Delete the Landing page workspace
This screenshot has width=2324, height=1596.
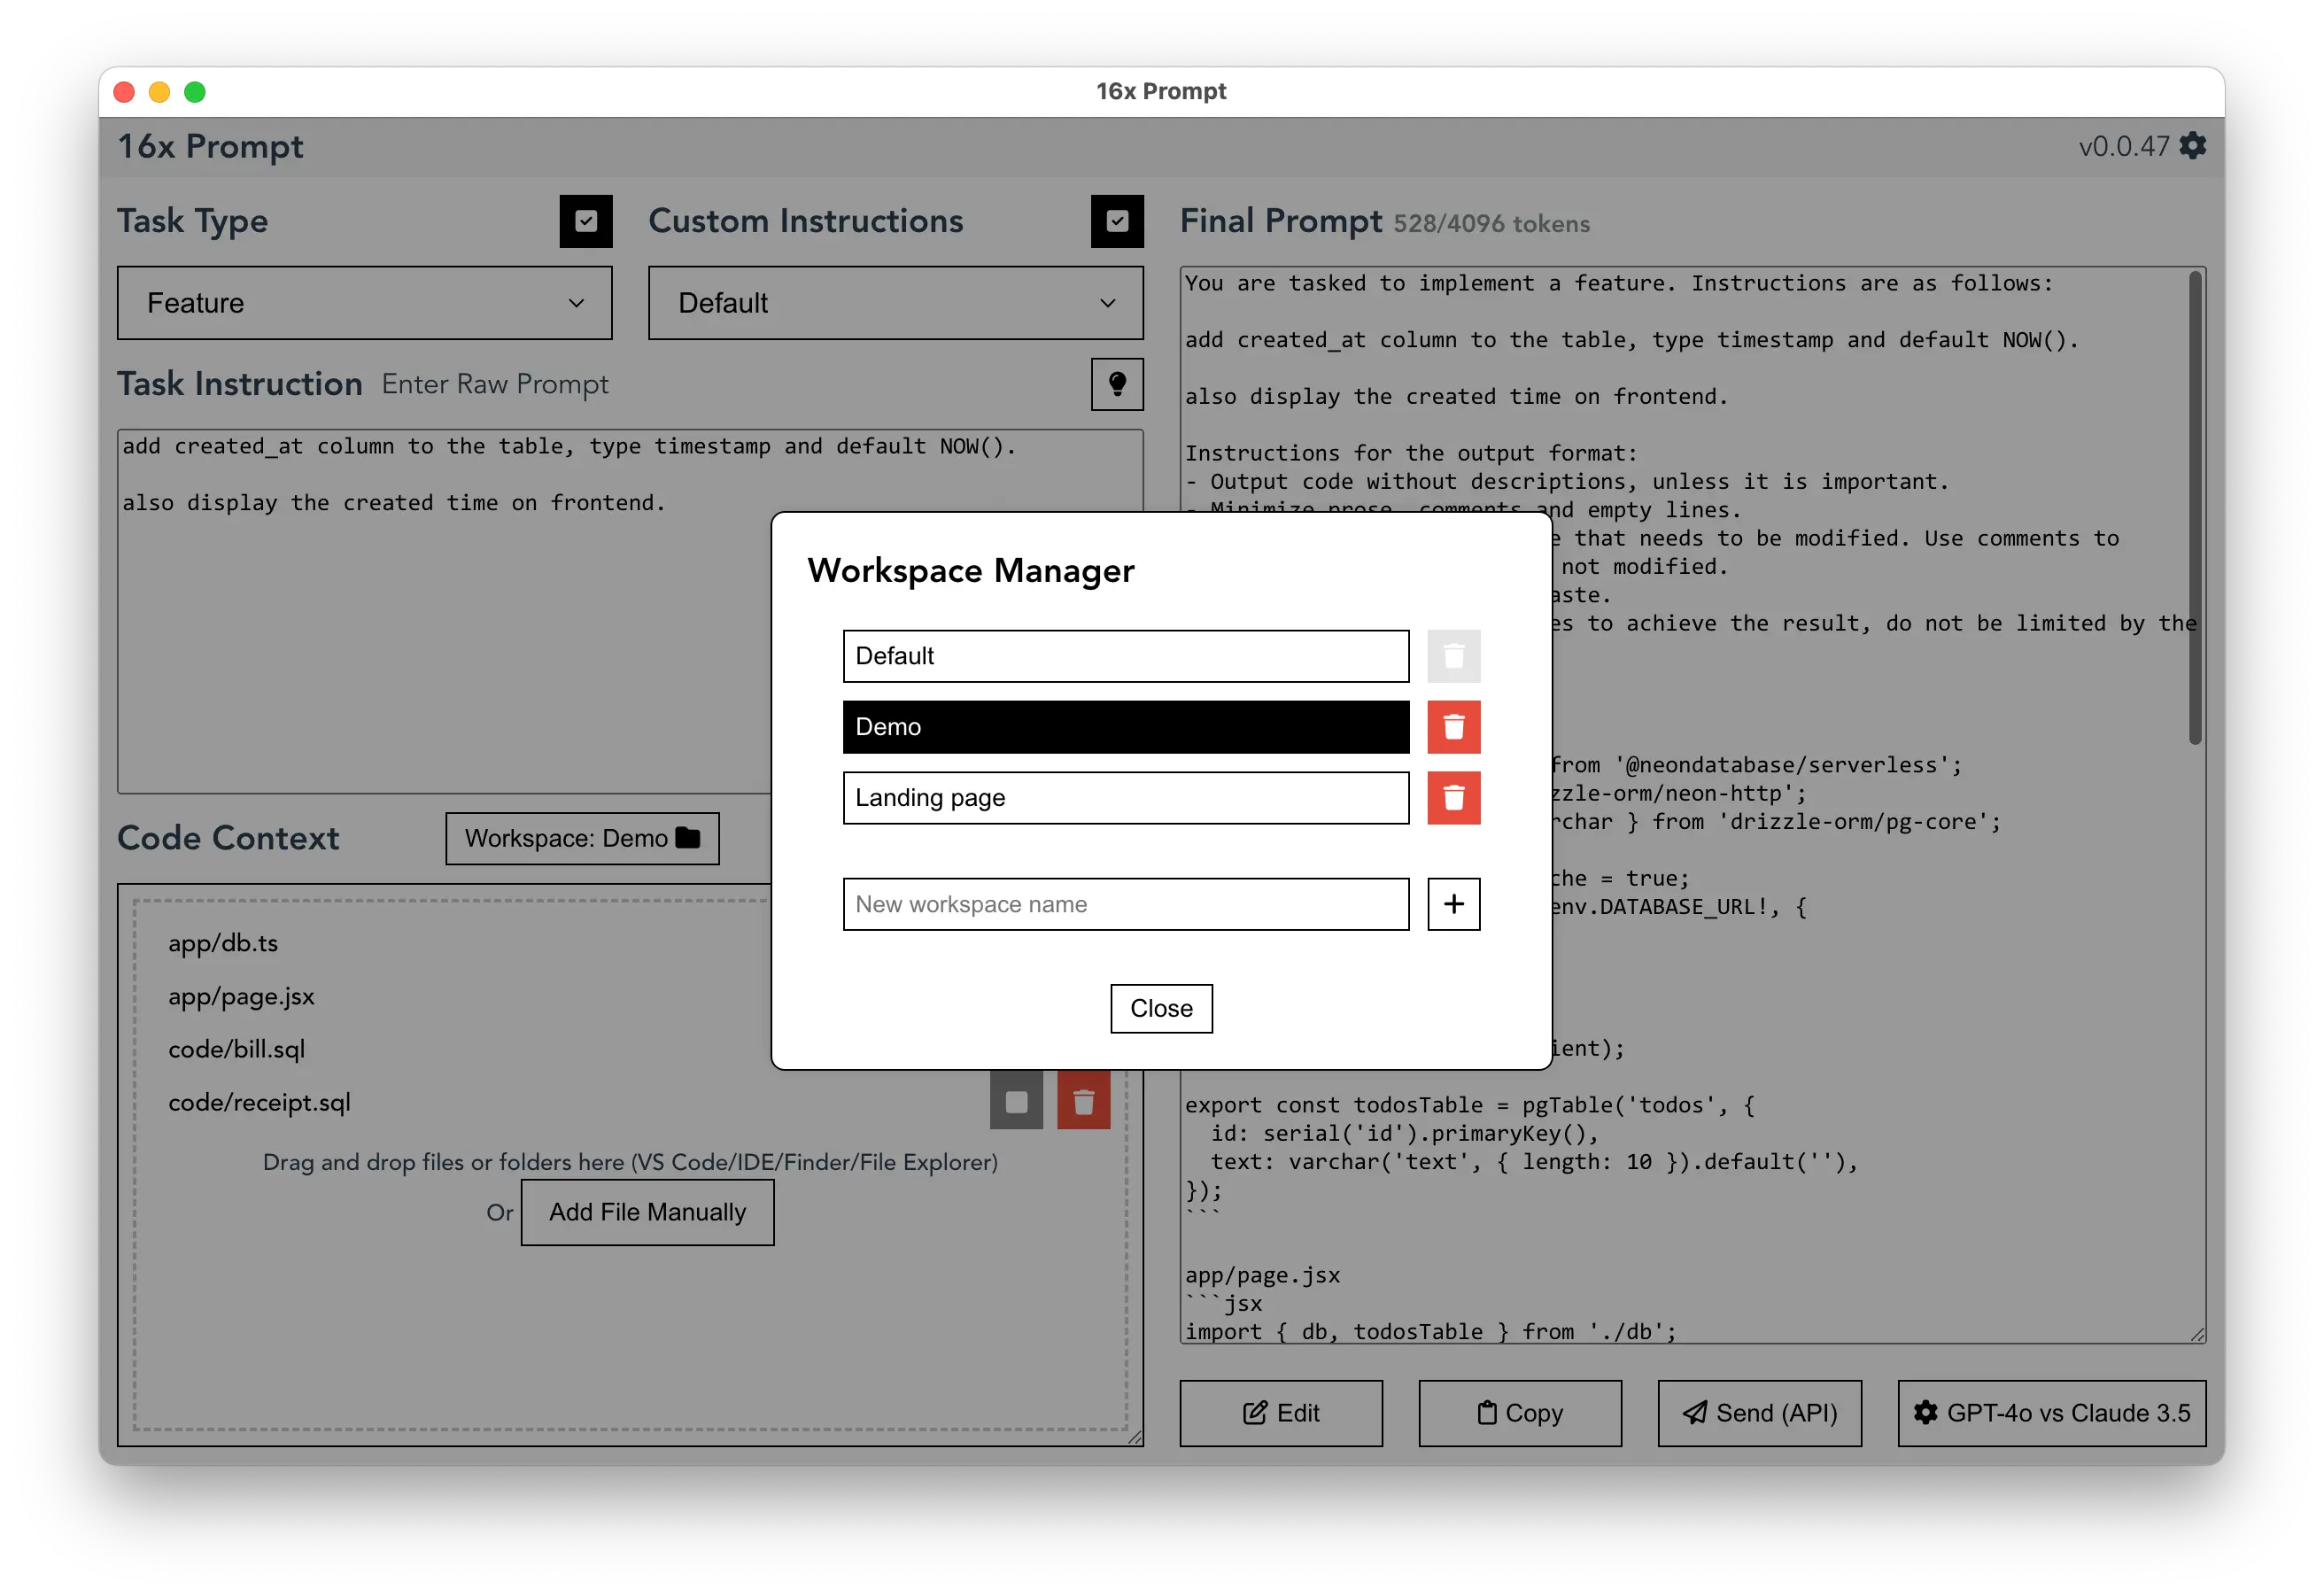pos(1453,798)
